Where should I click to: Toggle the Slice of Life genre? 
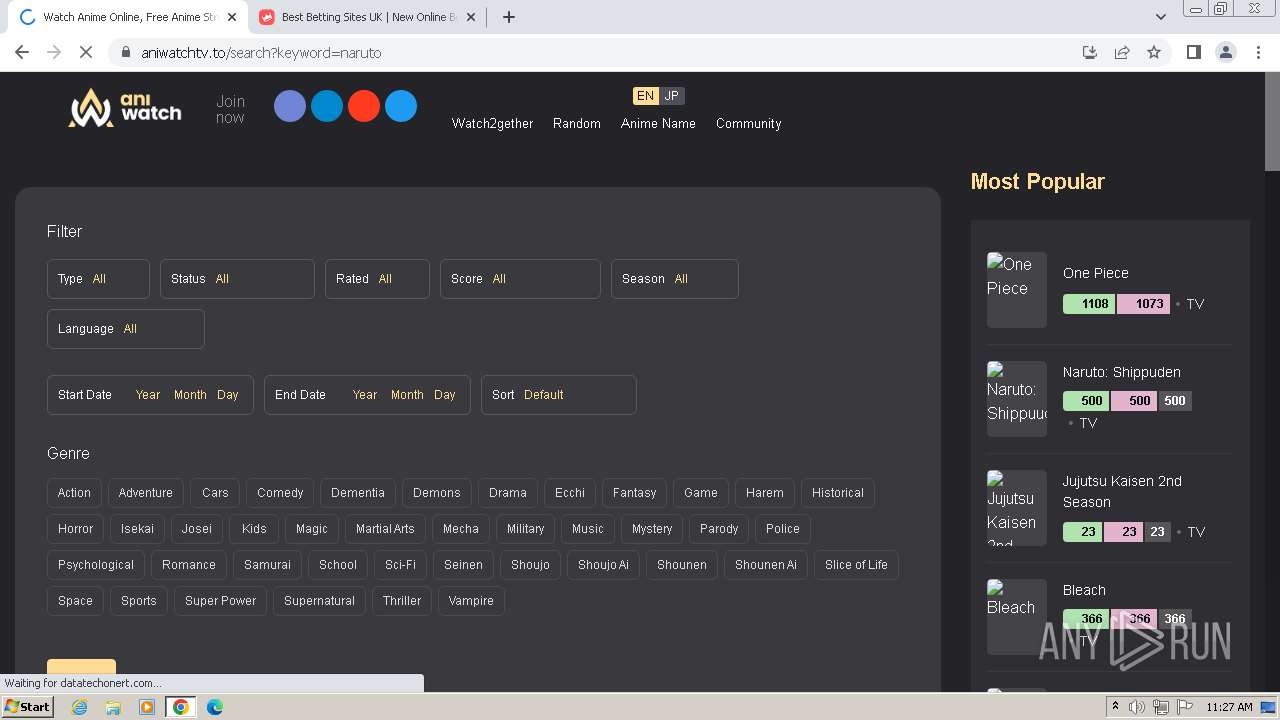pyautogui.click(x=856, y=565)
